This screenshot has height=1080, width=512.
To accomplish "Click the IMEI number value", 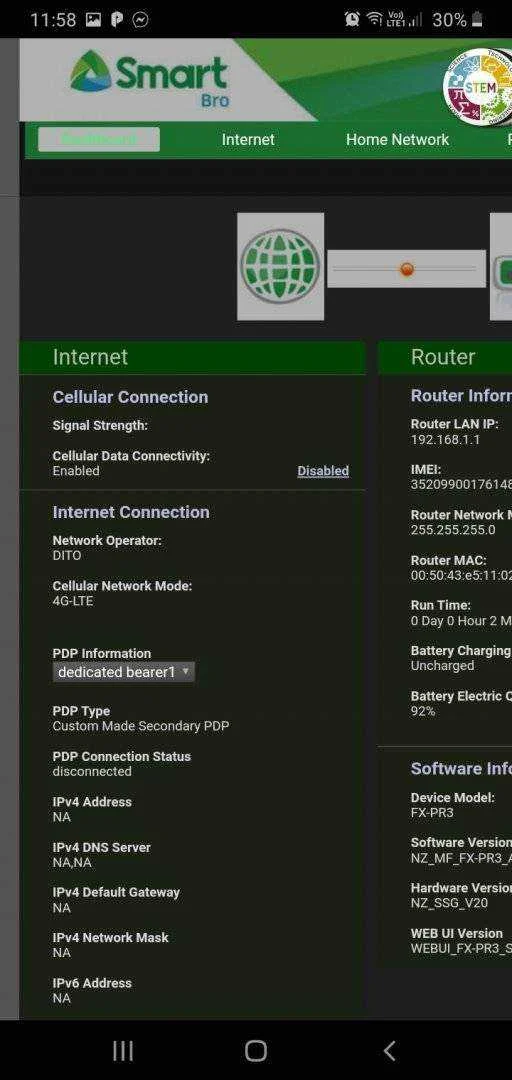I will coord(461,485).
